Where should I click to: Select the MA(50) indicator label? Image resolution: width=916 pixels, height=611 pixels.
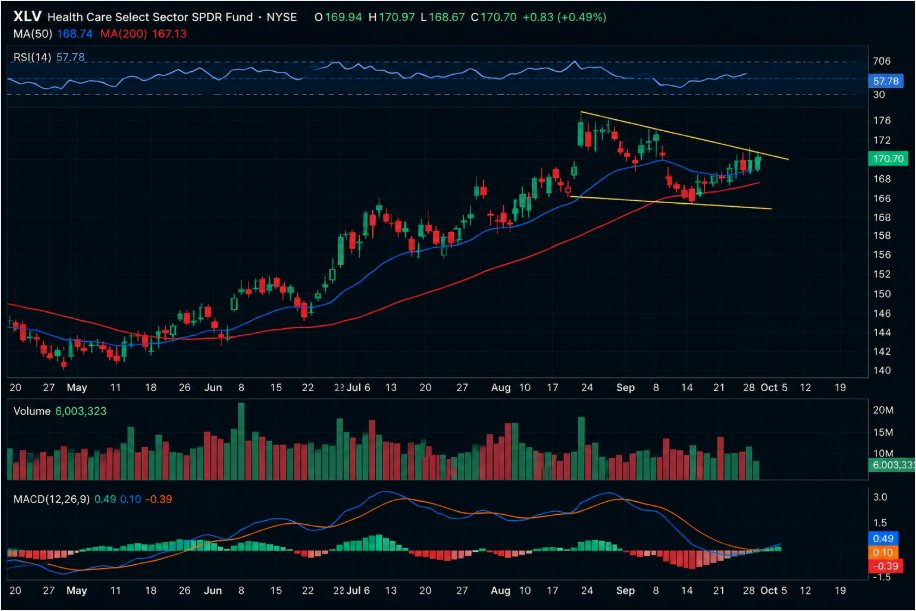(33, 34)
